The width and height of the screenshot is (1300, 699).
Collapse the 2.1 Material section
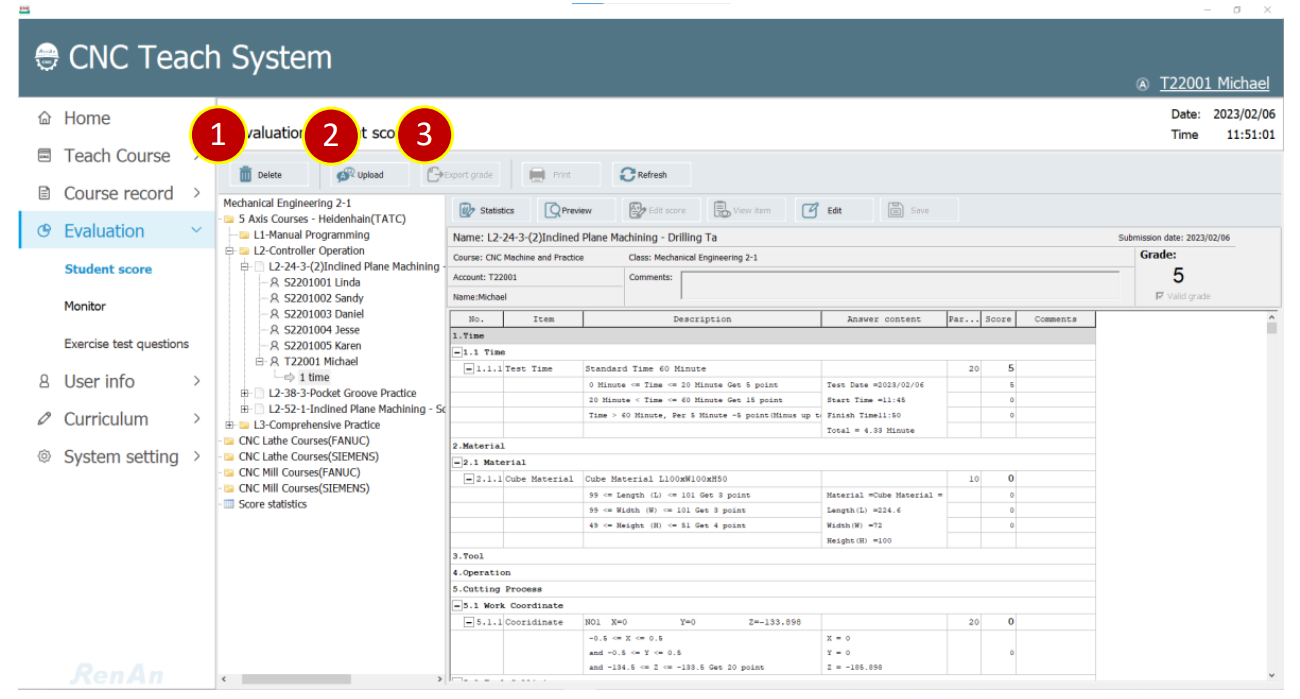coord(457,463)
